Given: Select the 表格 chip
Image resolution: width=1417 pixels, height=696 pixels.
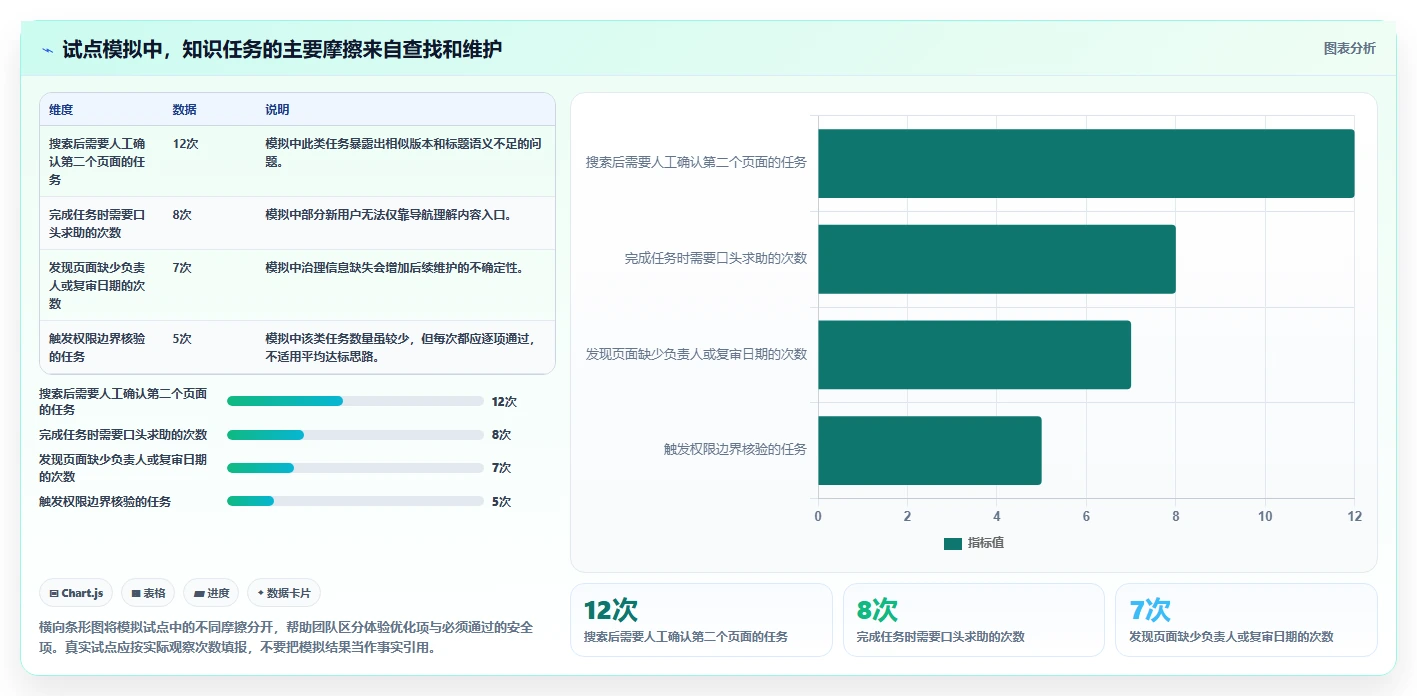Looking at the screenshot, I should (148, 593).
